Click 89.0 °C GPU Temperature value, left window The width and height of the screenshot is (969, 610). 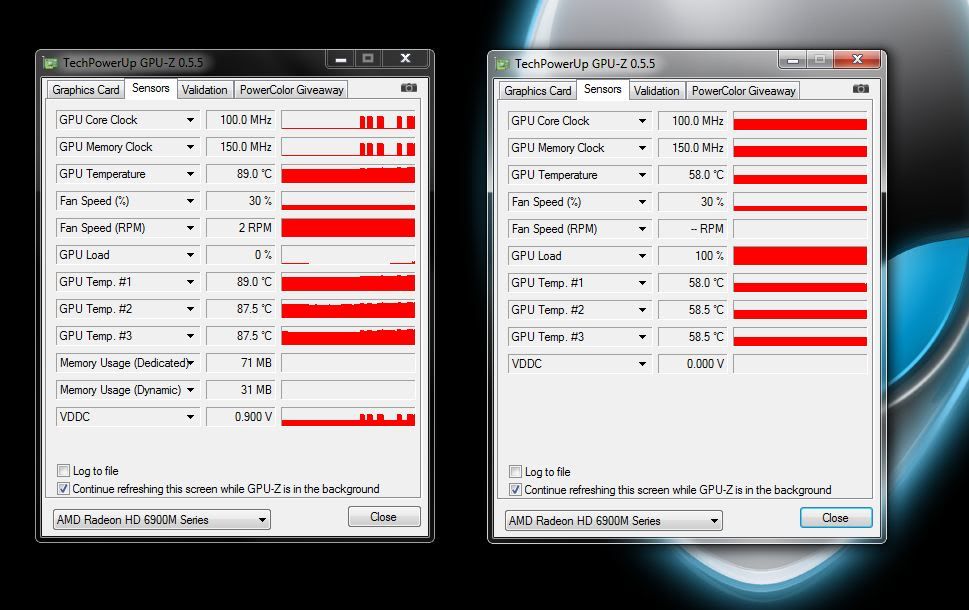(x=240, y=174)
